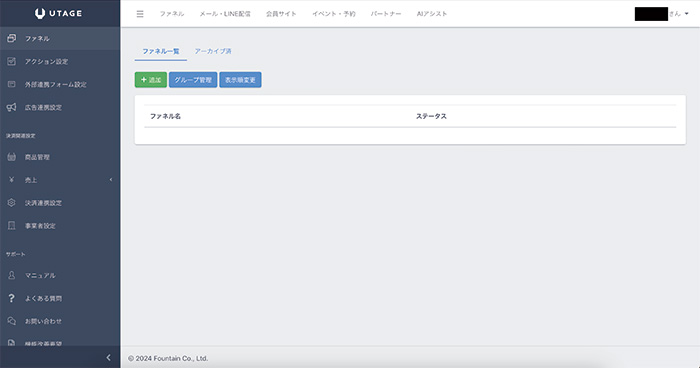The height and width of the screenshot is (368, 700).
Task: Click the 商品管理 basket icon
Action: click(12, 157)
